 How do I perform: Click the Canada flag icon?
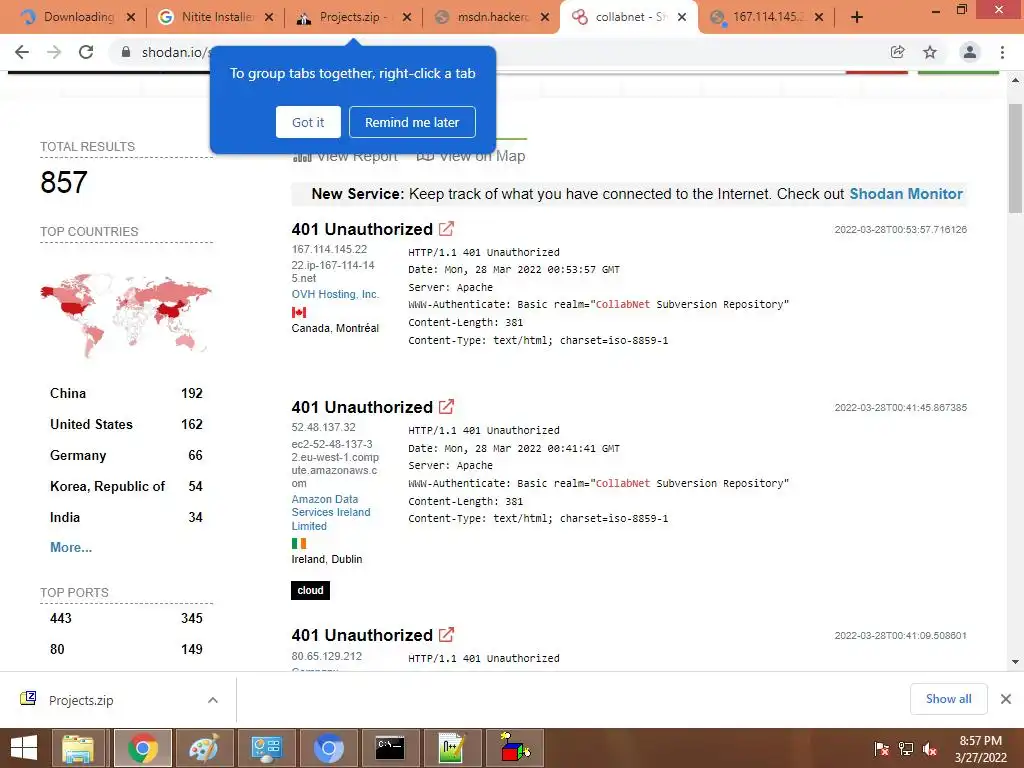coord(299,312)
